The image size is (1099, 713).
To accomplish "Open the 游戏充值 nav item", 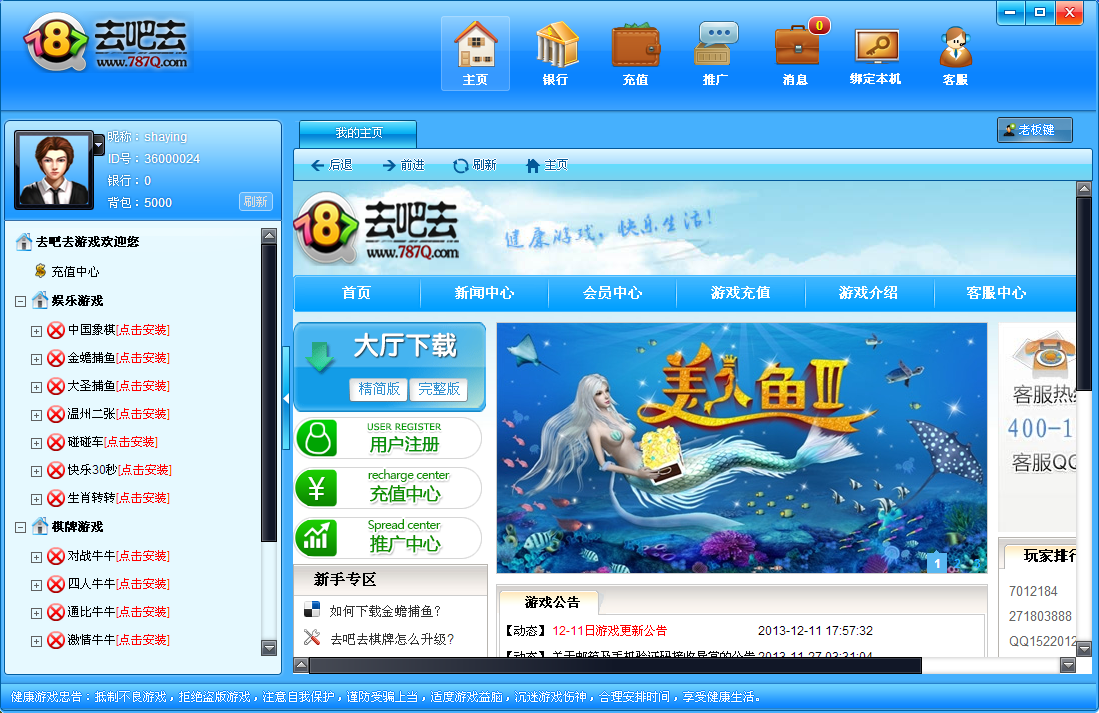I will point(741,293).
